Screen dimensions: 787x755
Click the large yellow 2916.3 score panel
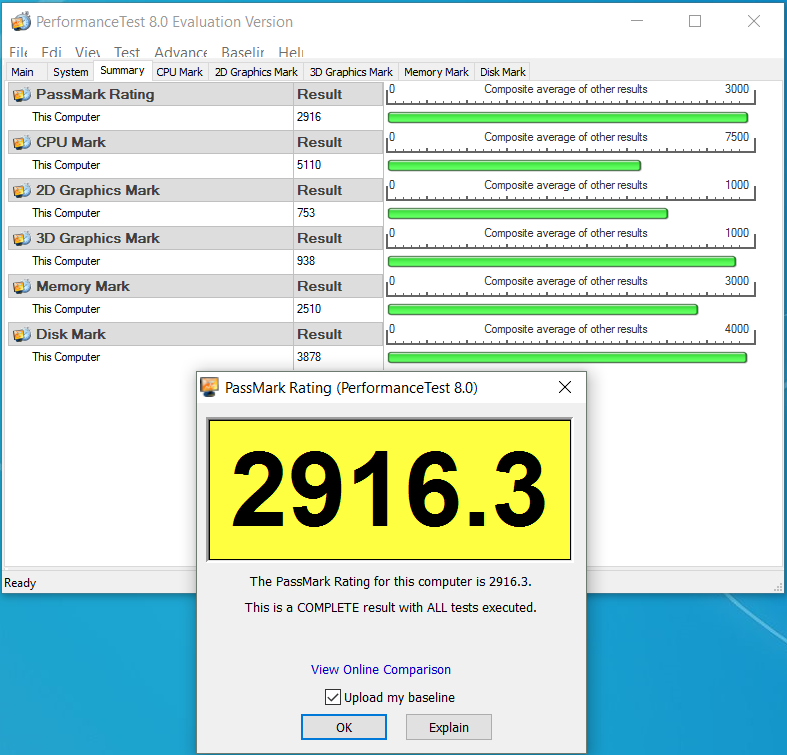coord(389,489)
